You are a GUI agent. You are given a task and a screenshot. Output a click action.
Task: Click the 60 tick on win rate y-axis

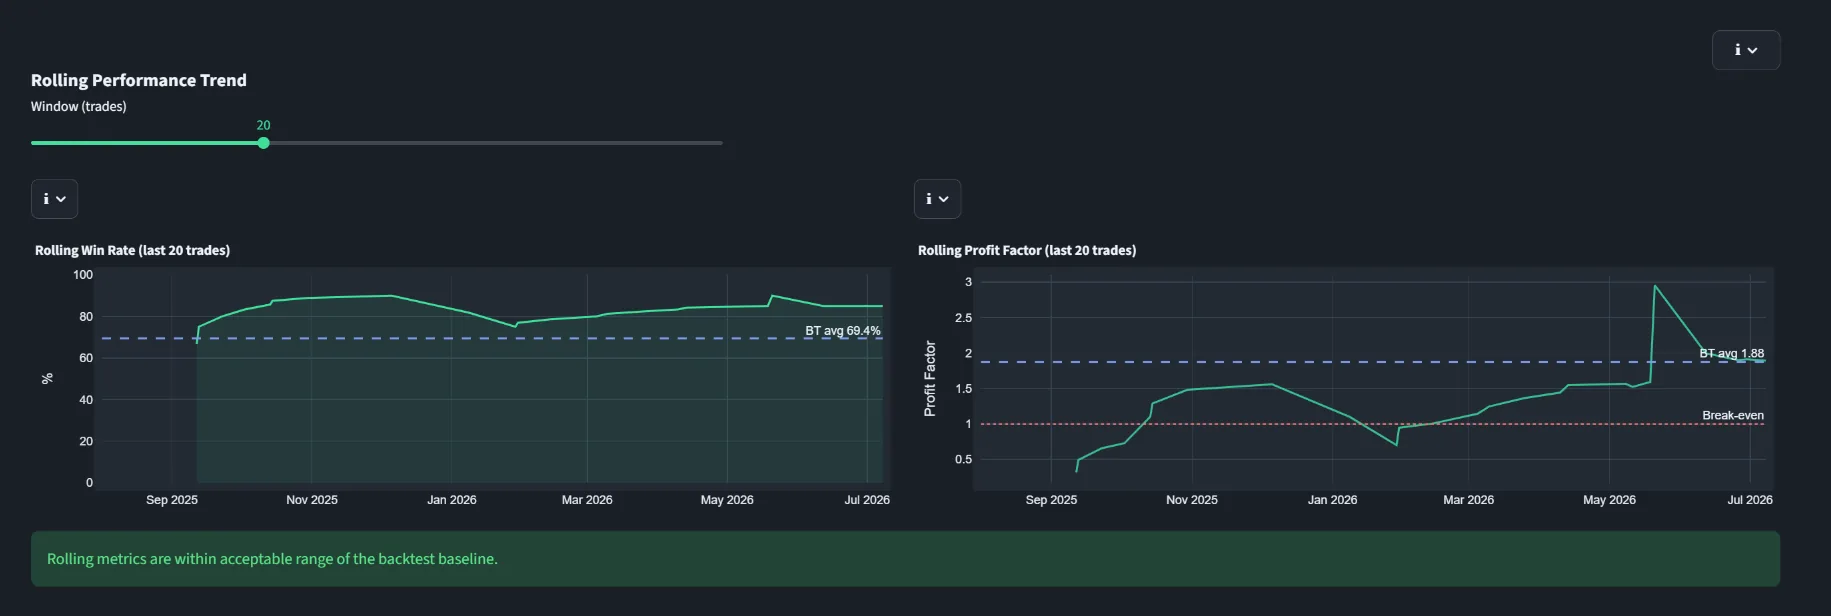click(x=86, y=358)
